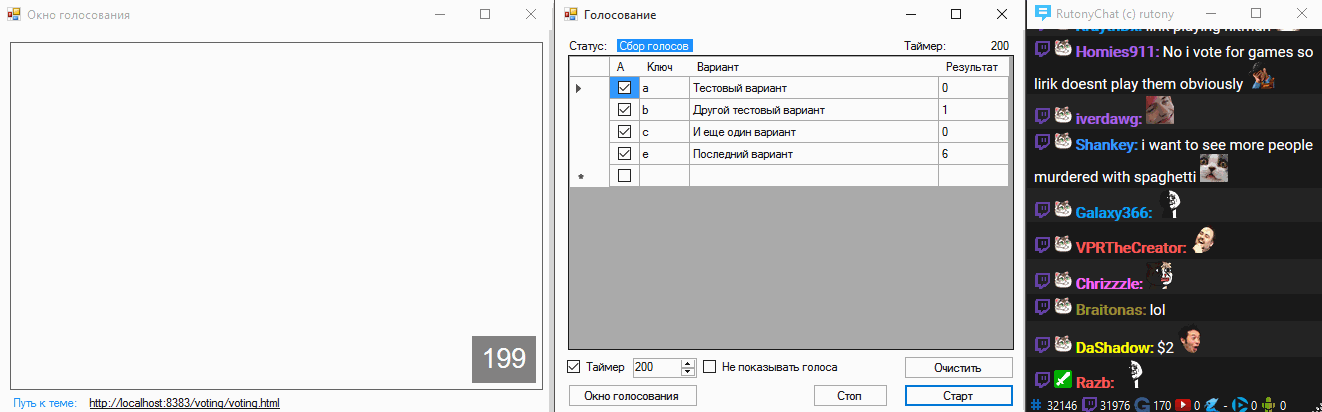Click green android-style icon in status bar
The height and width of the screenshot is (412, 1322).
tap(1269, 404)
